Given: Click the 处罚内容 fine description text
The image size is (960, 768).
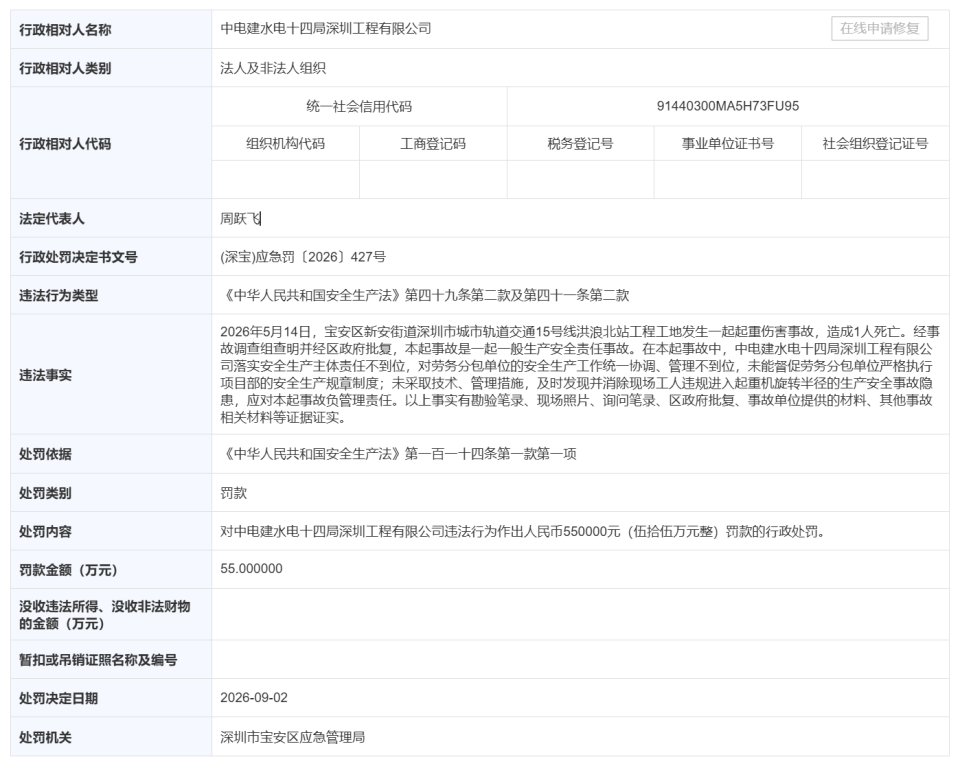Looking at the screenshot, I should click(522, 532).
